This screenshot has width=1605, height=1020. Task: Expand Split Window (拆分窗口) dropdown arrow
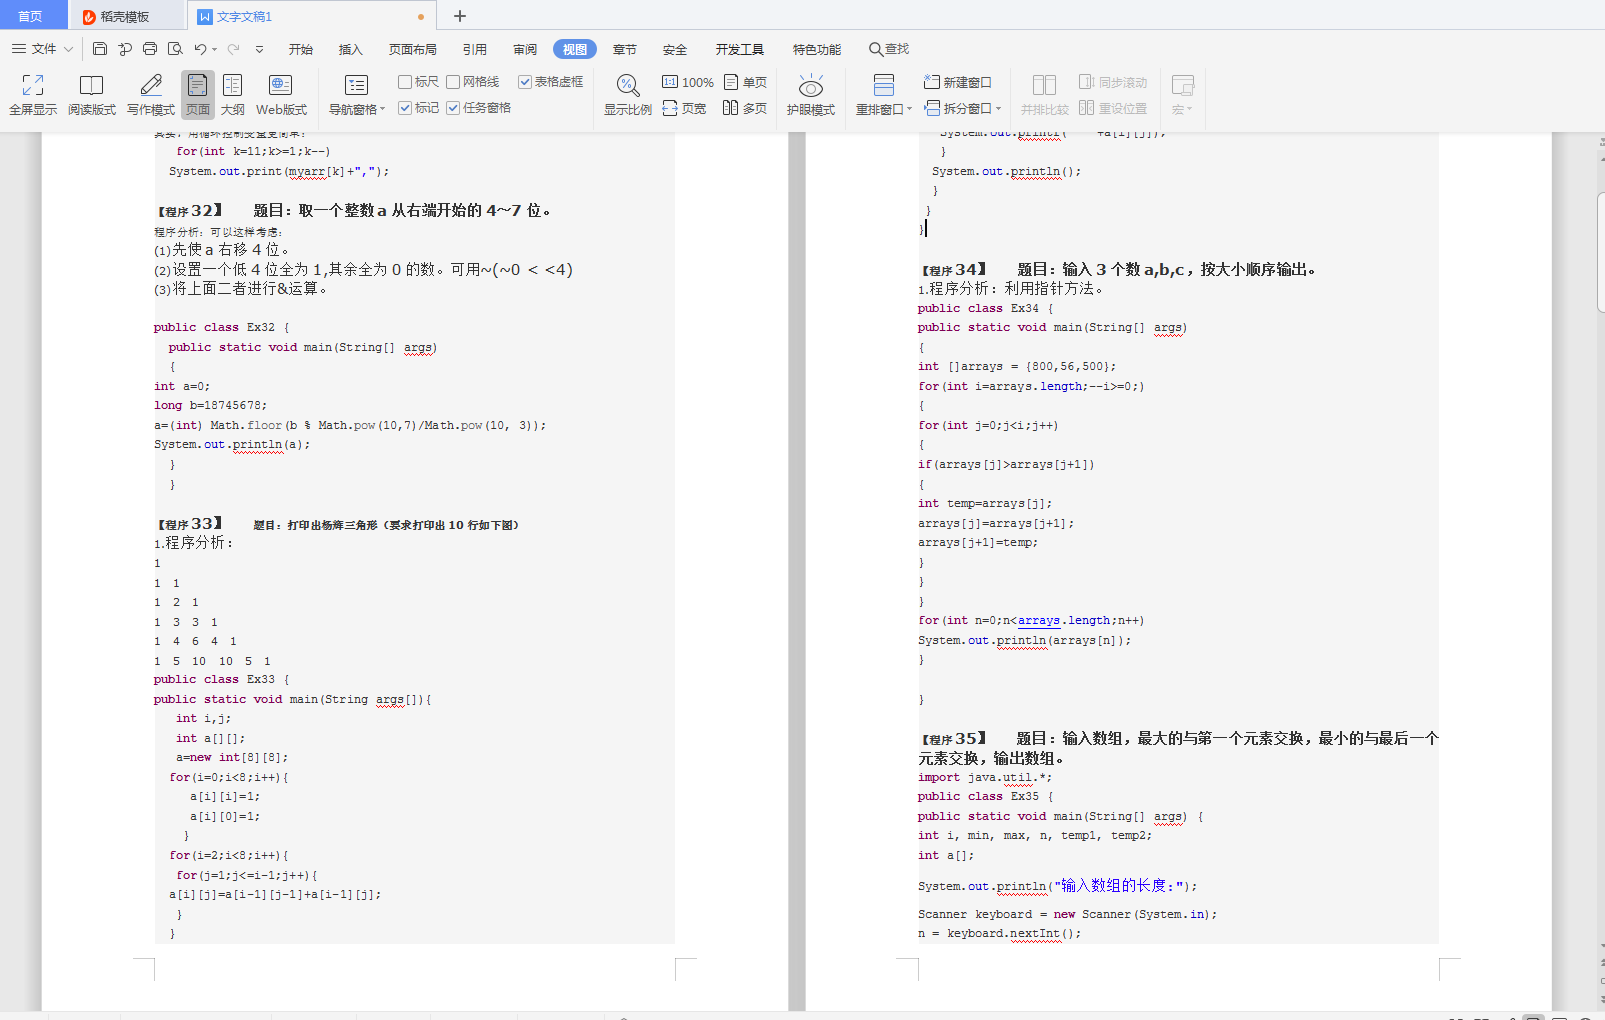(x=998, y=108)
